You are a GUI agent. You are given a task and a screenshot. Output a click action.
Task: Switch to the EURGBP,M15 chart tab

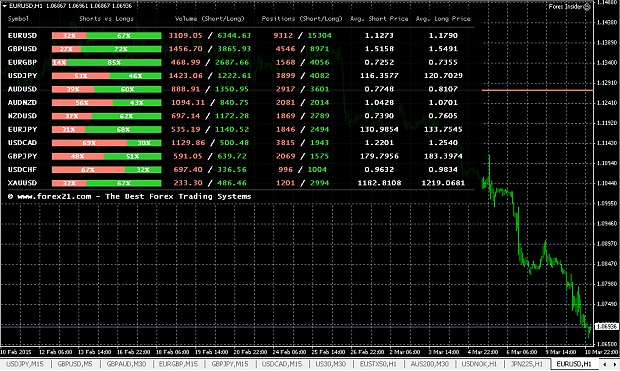[x=178, y=364]
